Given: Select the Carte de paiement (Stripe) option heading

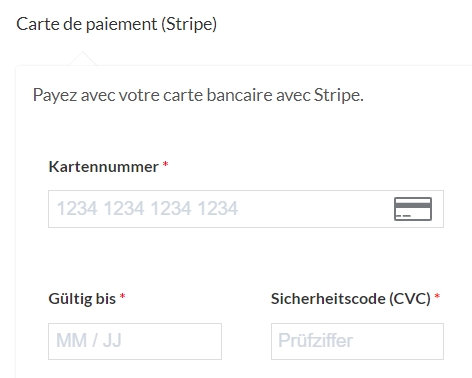Looking at the screenshot, I should (117, 24).
